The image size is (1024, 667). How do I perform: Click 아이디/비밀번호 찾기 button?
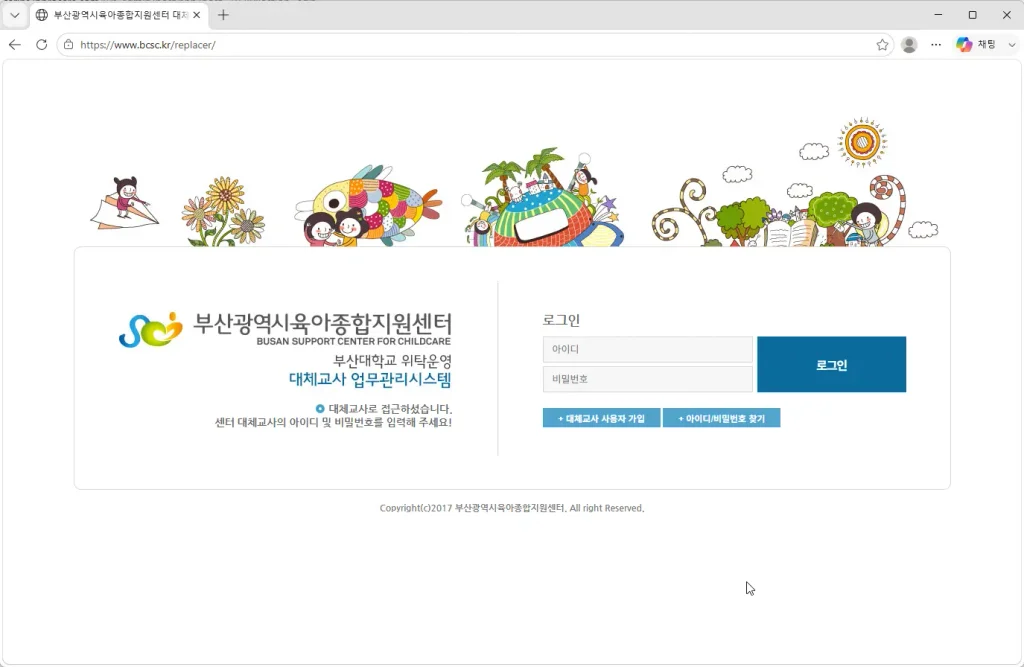click(x=722, y=418)
